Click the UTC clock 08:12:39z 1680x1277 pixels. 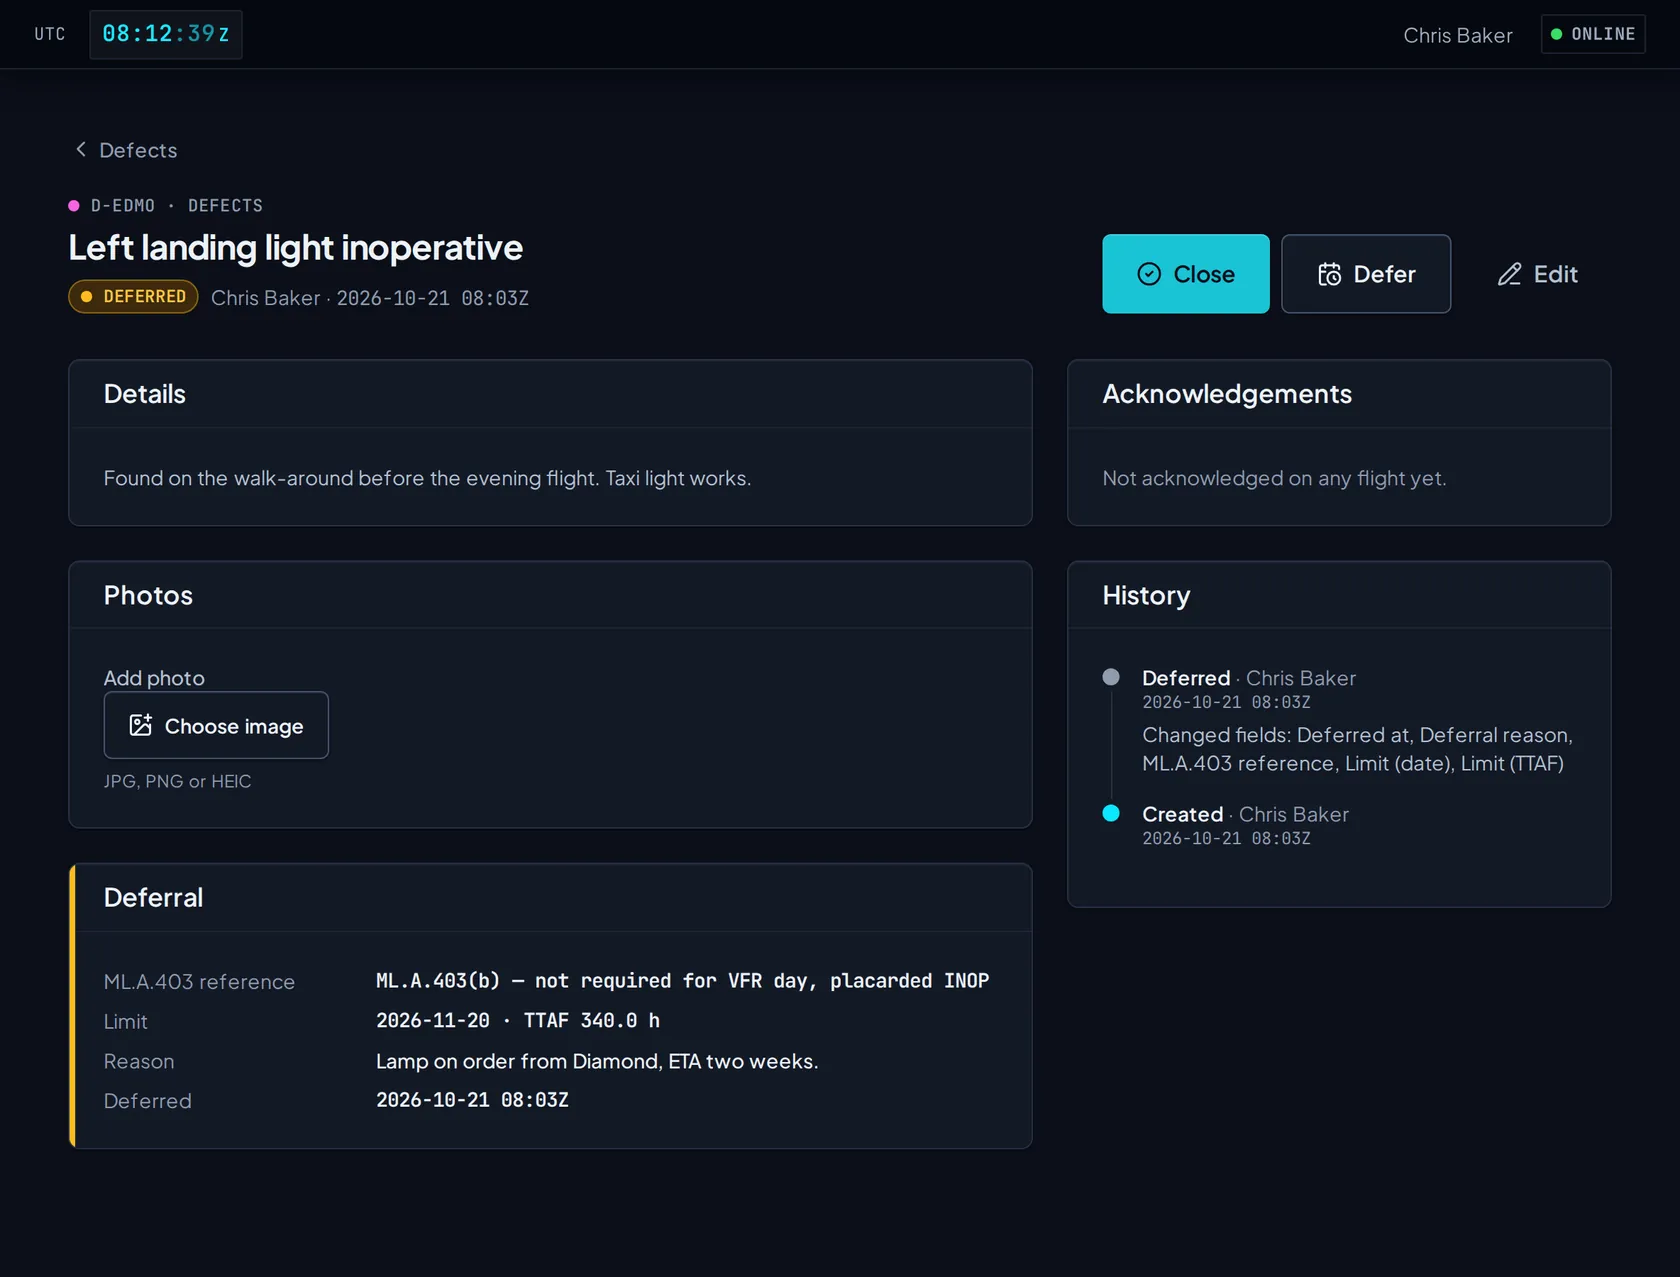(x=166, y=34)
